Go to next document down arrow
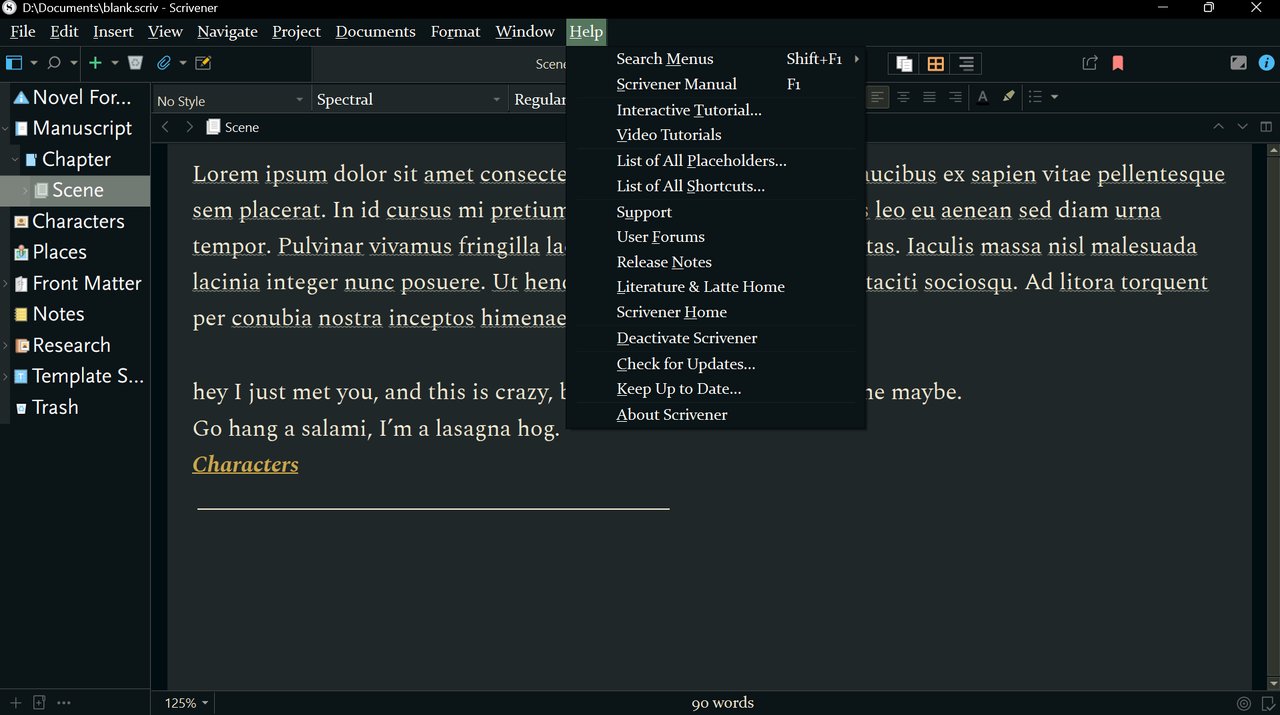1280x715 pixels. pyautogui.click(x=1242, y=127)
